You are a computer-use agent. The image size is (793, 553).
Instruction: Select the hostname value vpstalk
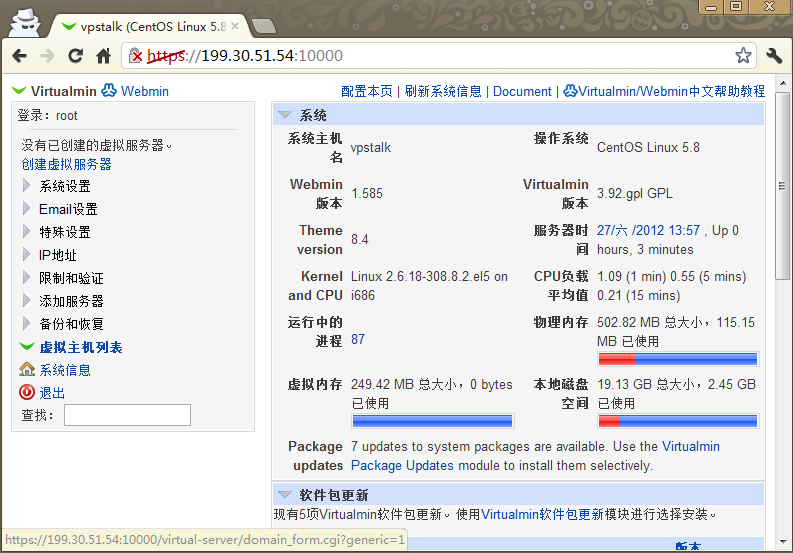point(371,147)
